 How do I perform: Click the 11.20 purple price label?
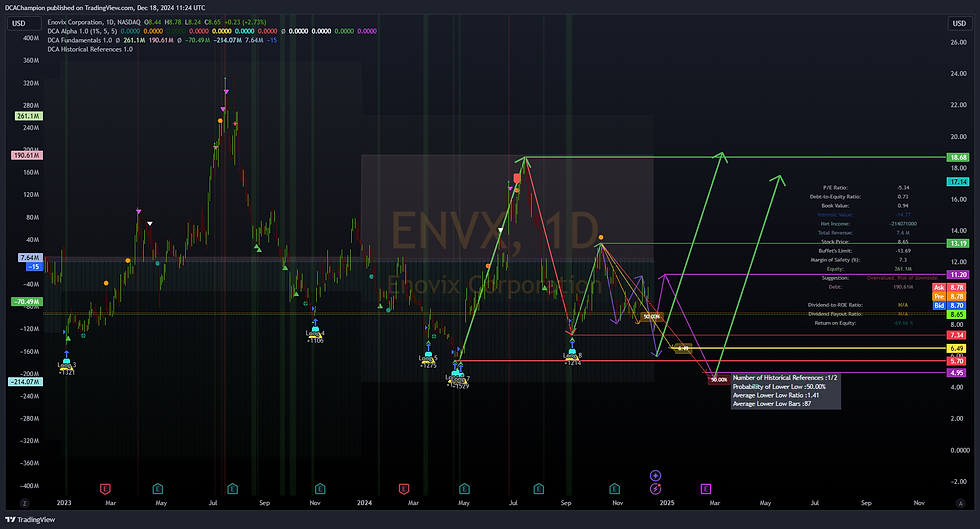click(958, 275)
